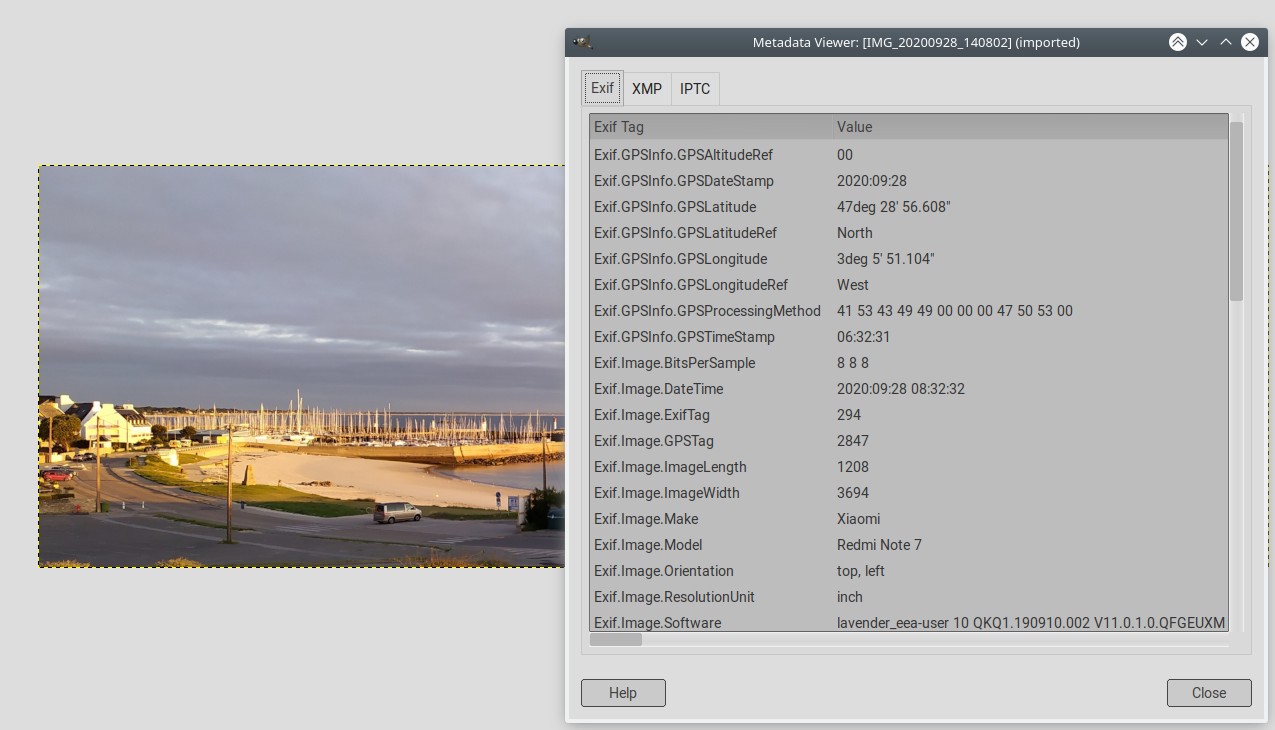Click the keep-above double chevron icon
Image resolution: width=1275 pixels, height=730 pixels.
click(x=1178, y=43)
